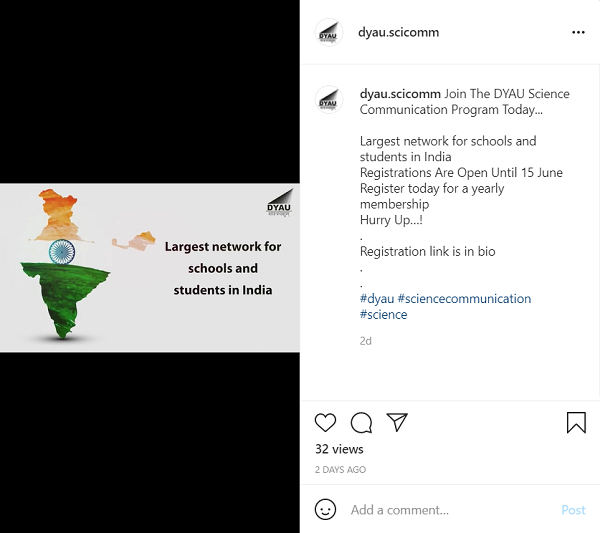Image resolution: width=600 pixels, height=533 pixels.
Task: Open the #sciencecommunication hashtag
Action: tap(465, 299)
